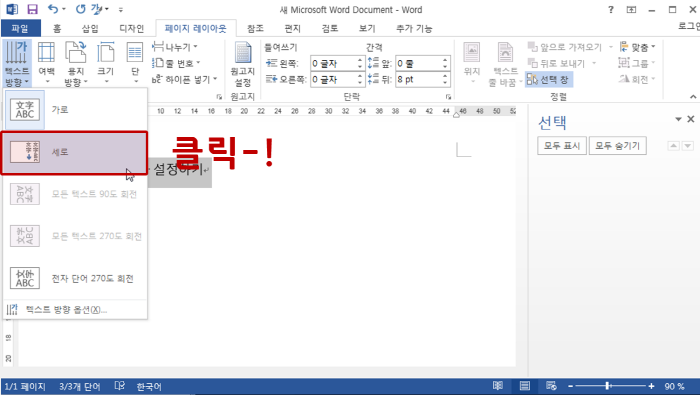Open Breaks (나누기) dropdown
This screenshot has height=395, width=700.
click(x=175, y=47)
